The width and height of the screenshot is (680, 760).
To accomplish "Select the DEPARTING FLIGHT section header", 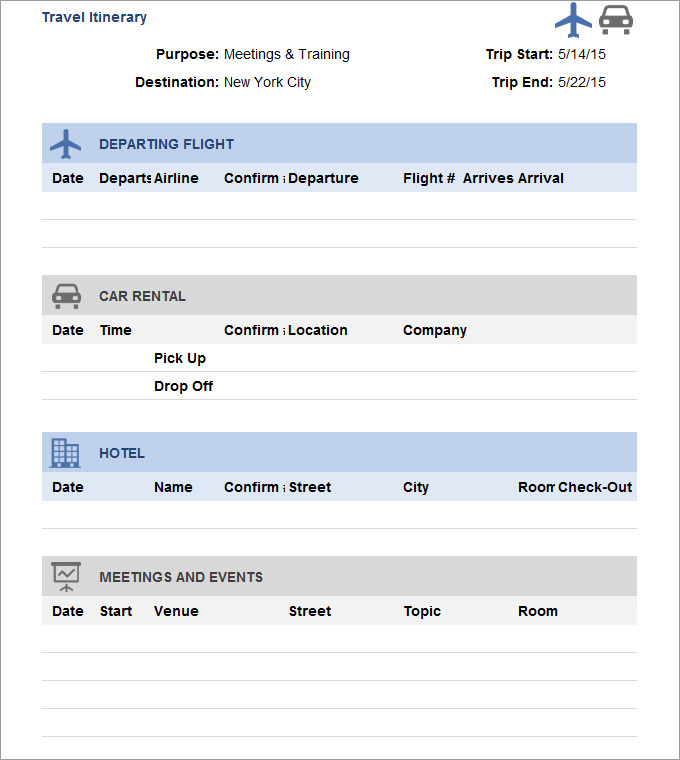I will tap(166, 144).
